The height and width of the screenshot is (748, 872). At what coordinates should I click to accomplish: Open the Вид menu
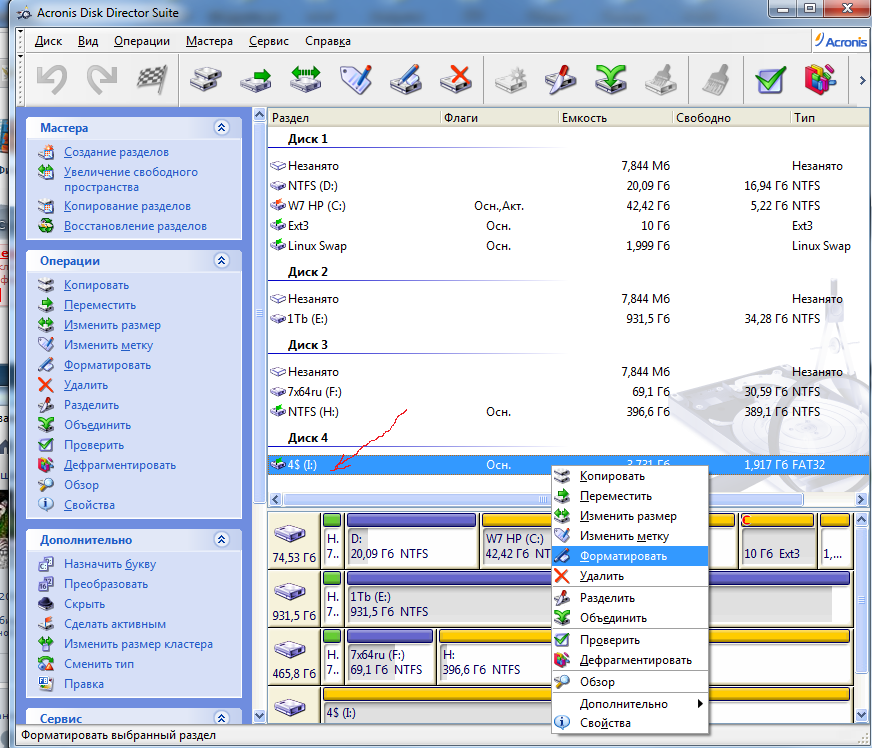point(88,41)
